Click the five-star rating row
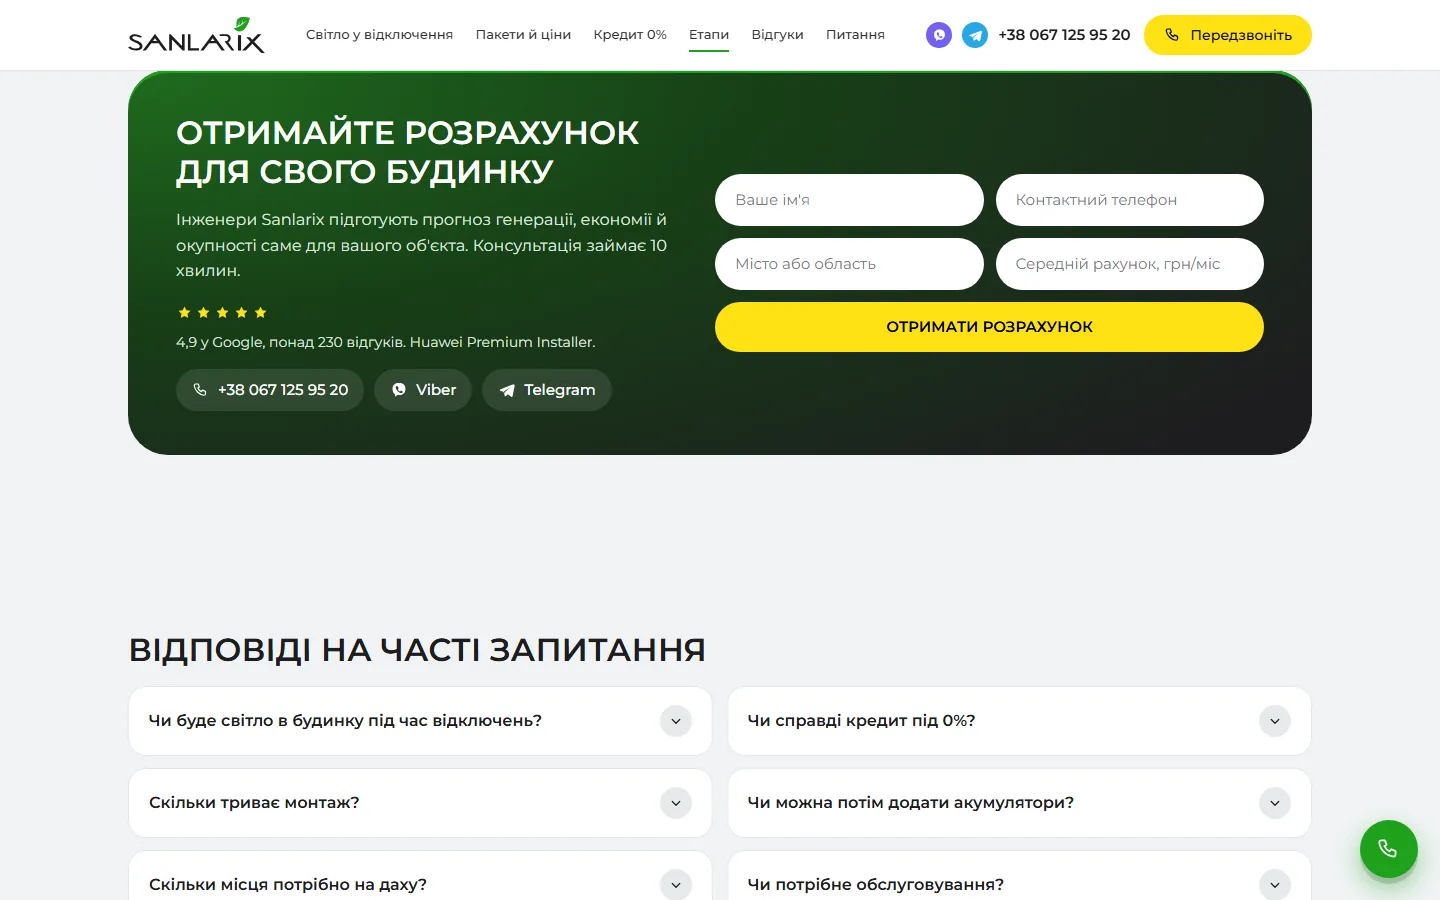The width and height of the screenshot is (1440, 900). point(222,313)
